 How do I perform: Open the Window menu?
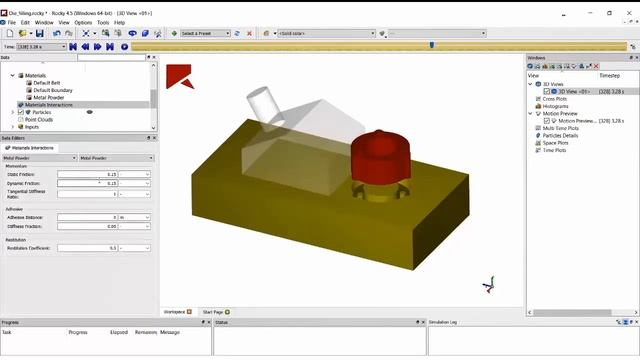click(x=44, y=22)
